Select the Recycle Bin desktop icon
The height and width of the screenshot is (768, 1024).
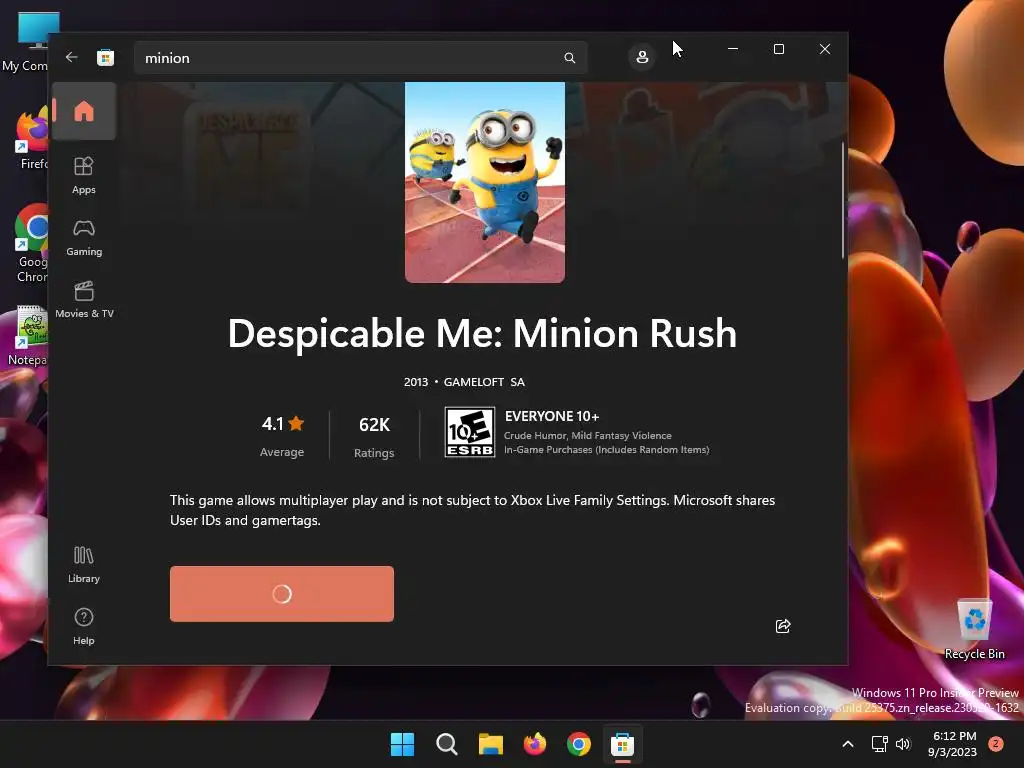point(974,629)
